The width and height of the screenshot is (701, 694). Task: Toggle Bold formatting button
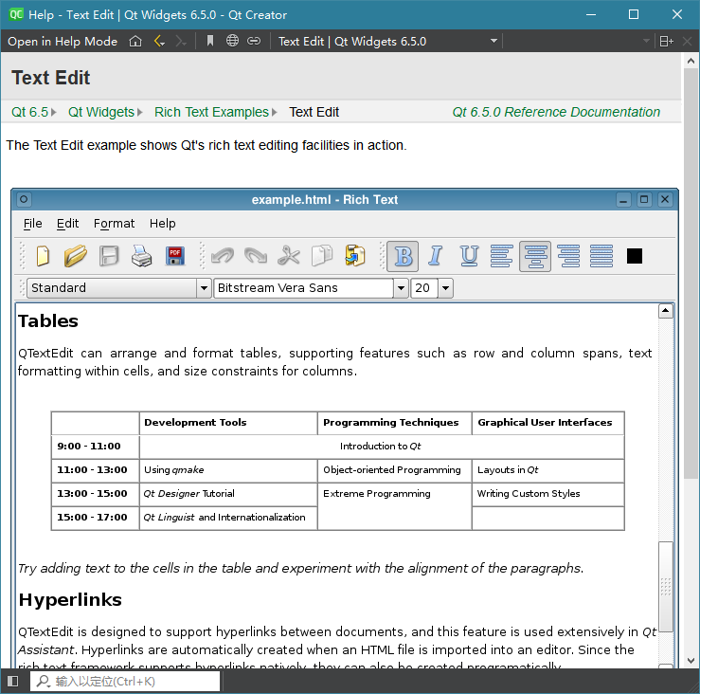(403, 256)
